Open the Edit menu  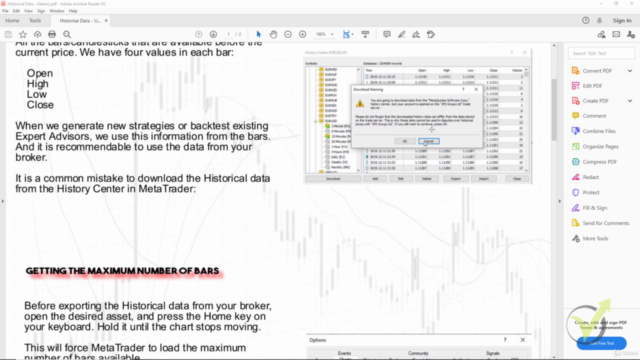coord(16,11)
